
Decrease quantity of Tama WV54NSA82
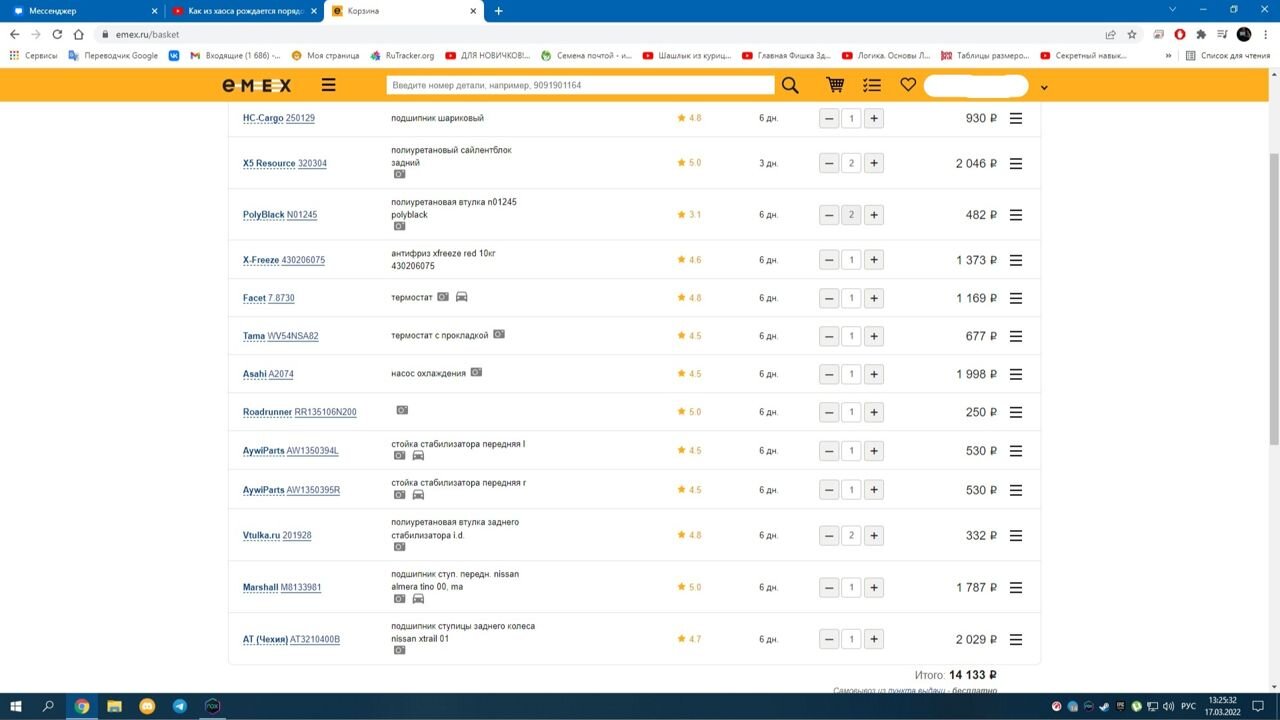point(829,336)
